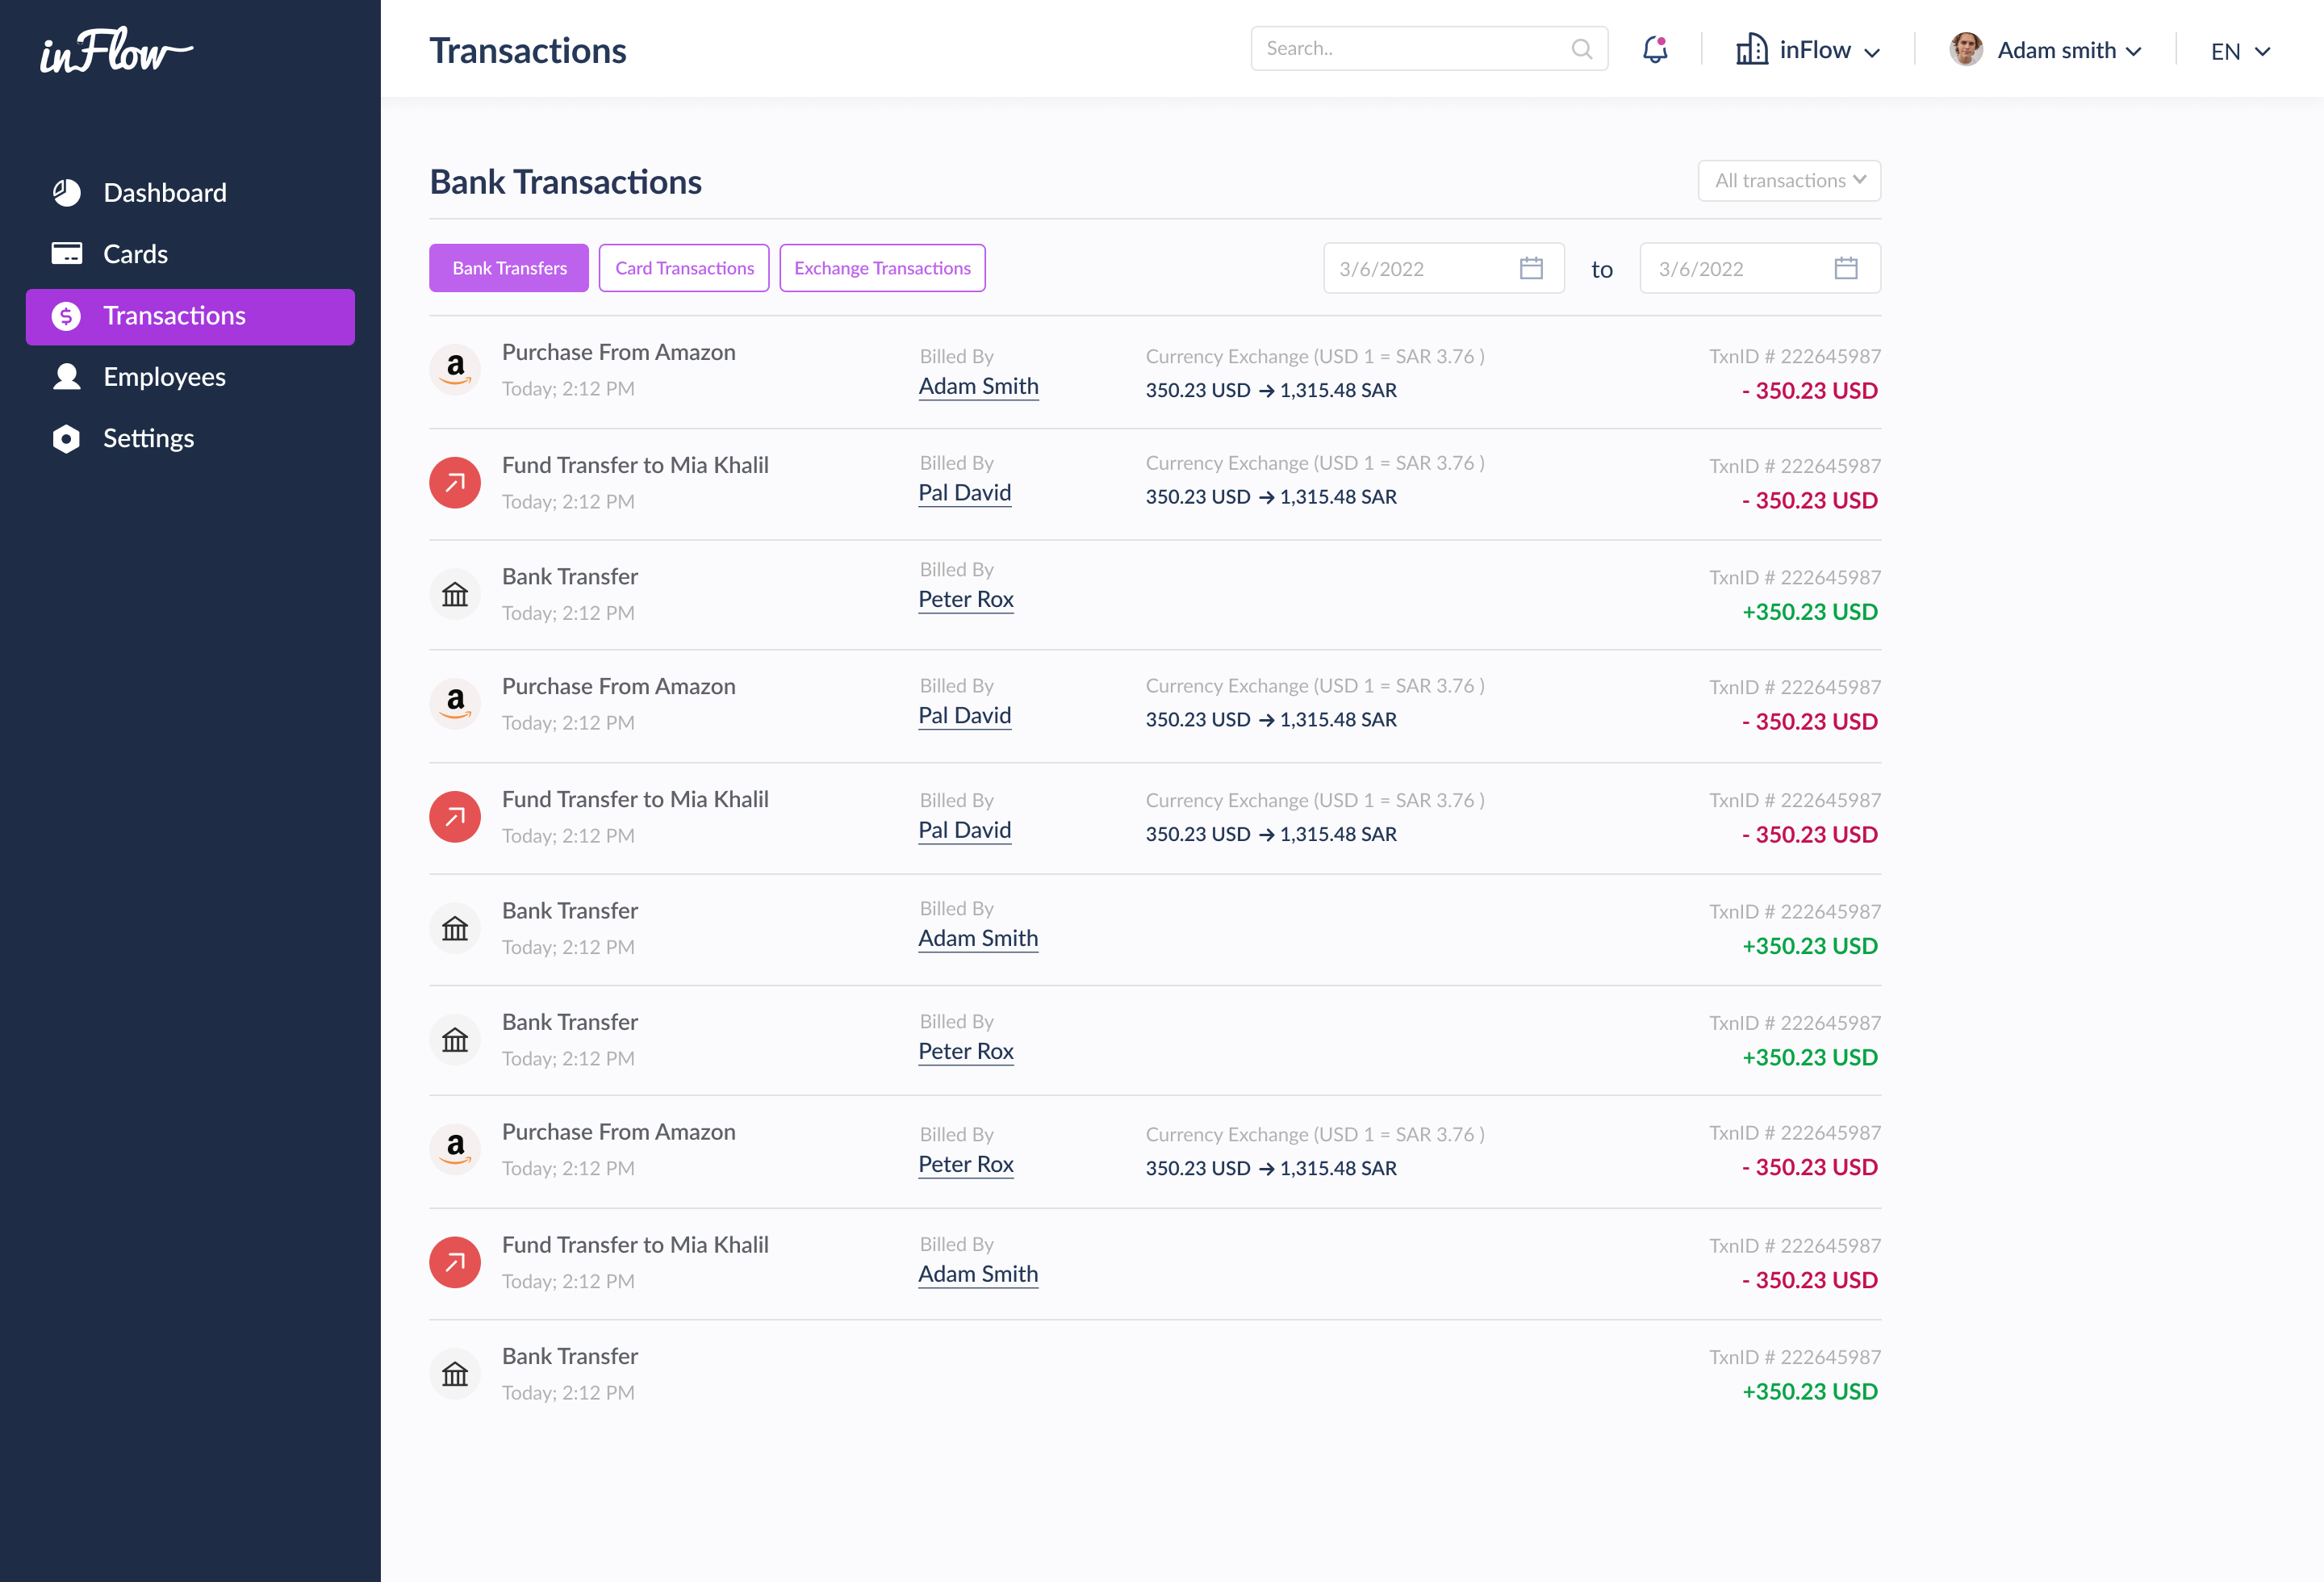Expand the inFlow company dropdown

(1809, 50)
